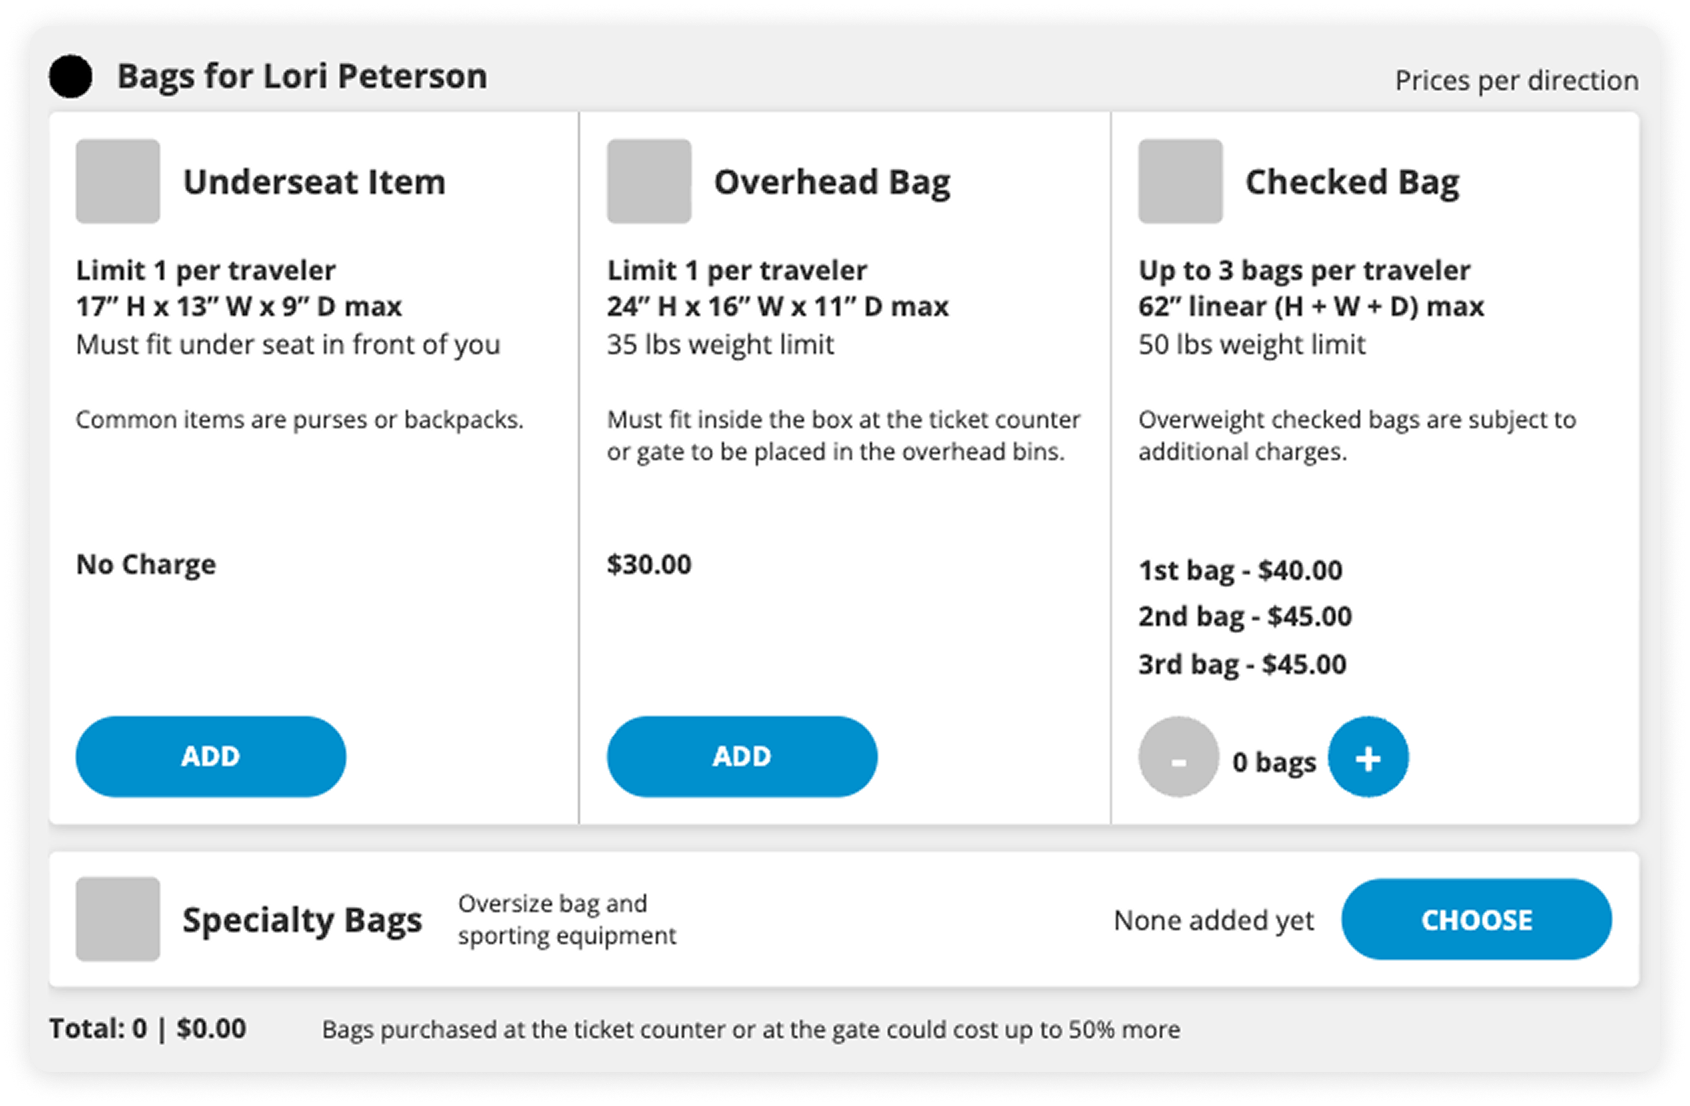Click the Specialty Bags heading

302,920
